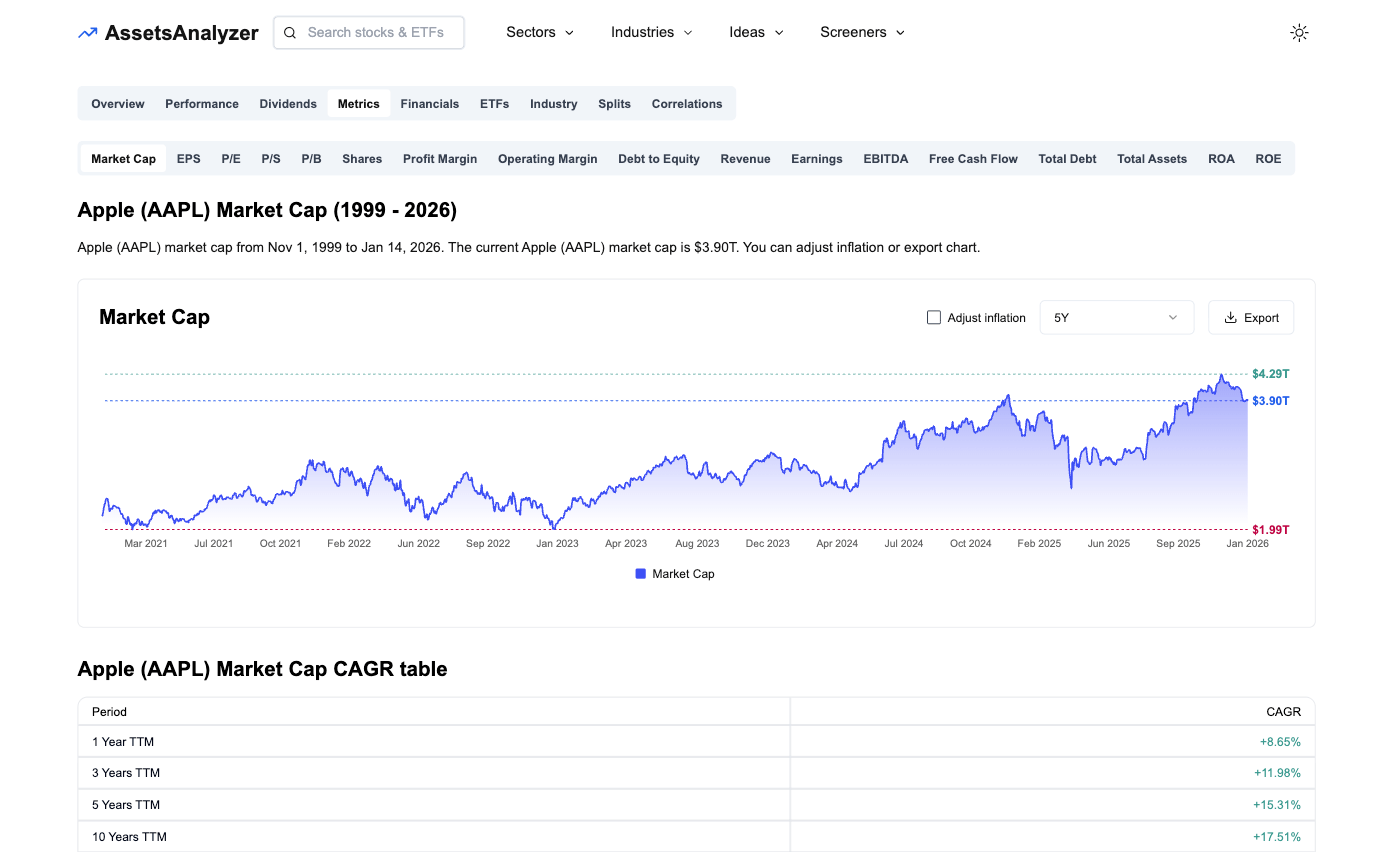This screenshot has height=852, width=1393.
Task: Click the Mar 2021 axis label
Action: point(146,544)
